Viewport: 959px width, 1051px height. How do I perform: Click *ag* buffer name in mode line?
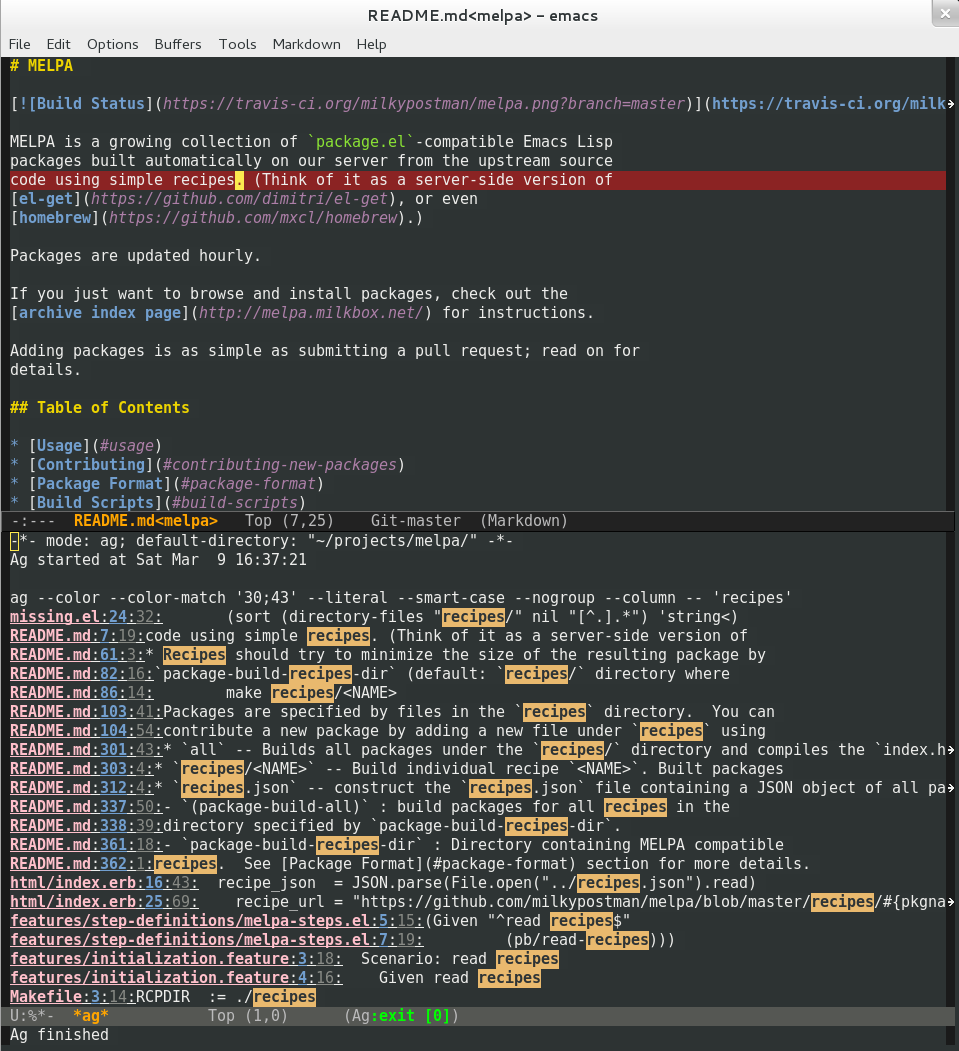click(x=90, y=1015)
